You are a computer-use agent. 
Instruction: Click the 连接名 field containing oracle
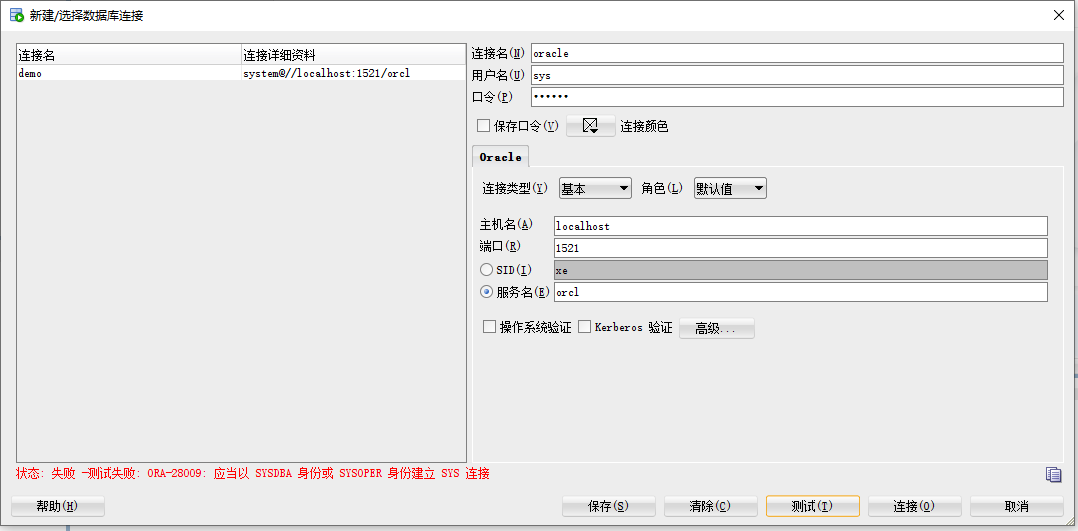797,53
